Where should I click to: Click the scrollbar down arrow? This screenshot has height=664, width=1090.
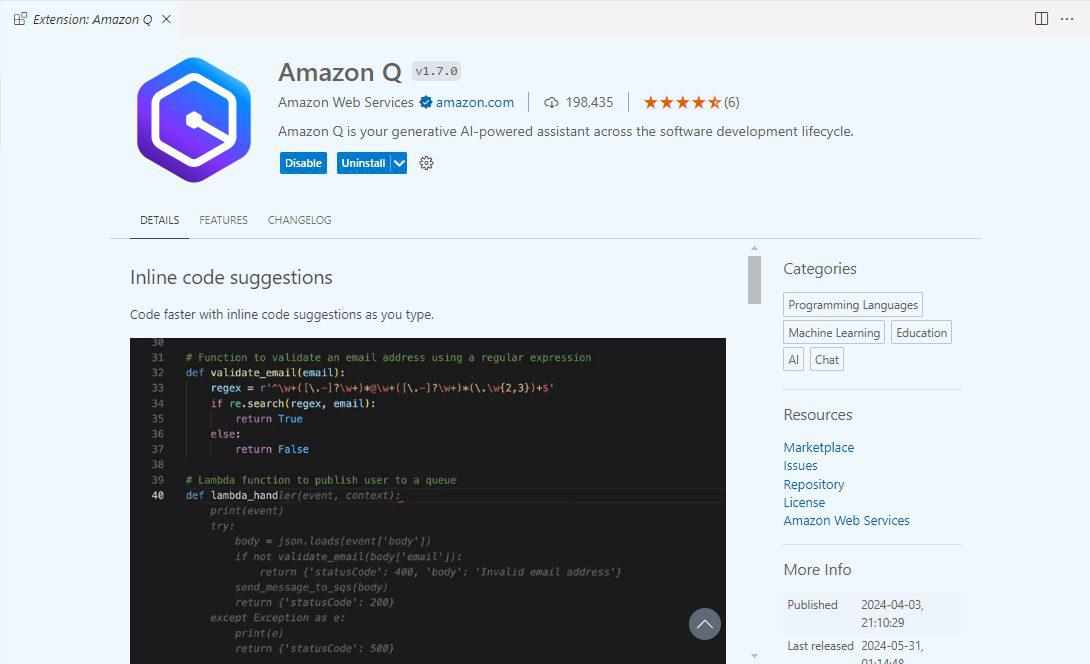pos(754,656)
